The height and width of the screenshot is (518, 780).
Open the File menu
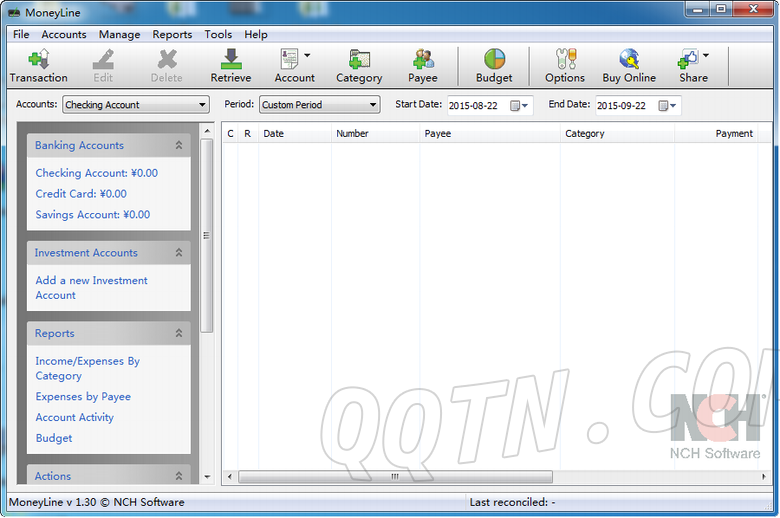pos(21,34)
